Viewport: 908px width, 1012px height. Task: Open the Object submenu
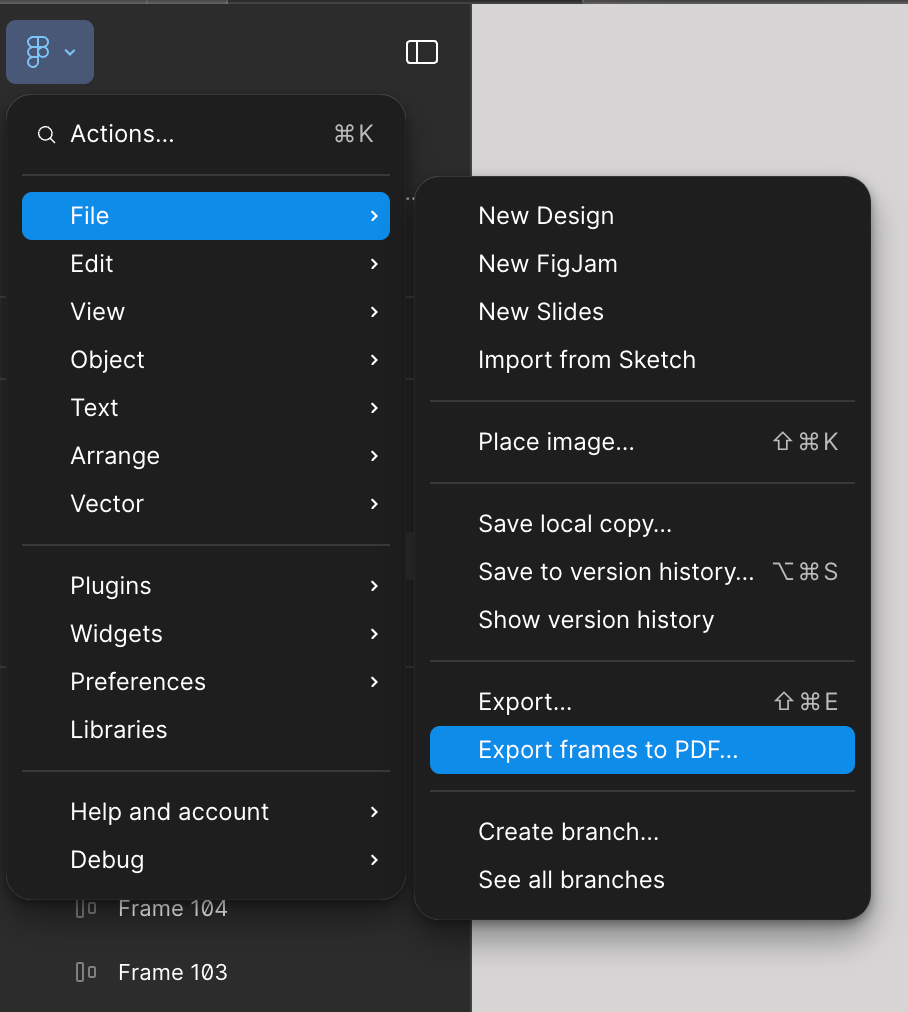[206, 359]
